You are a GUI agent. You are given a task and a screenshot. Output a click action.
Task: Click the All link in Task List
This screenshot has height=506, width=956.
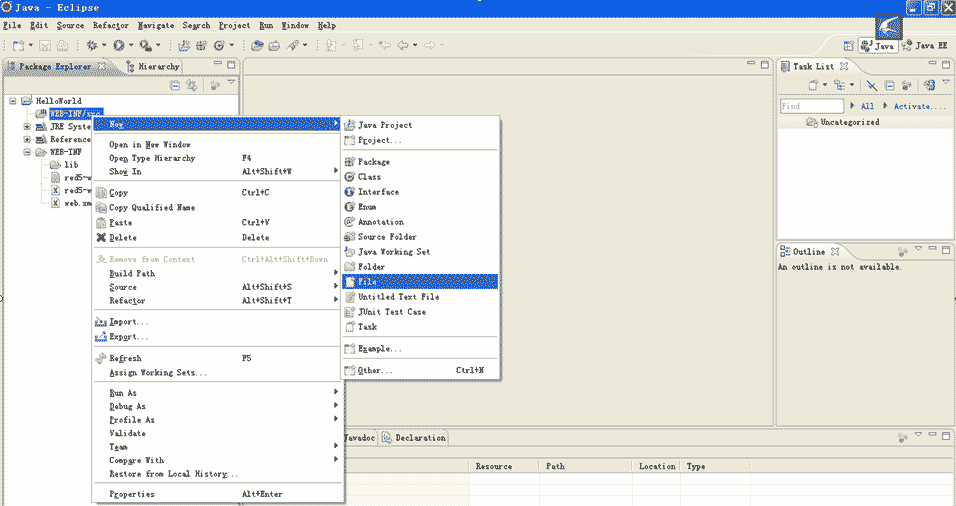tap(867, 106)
